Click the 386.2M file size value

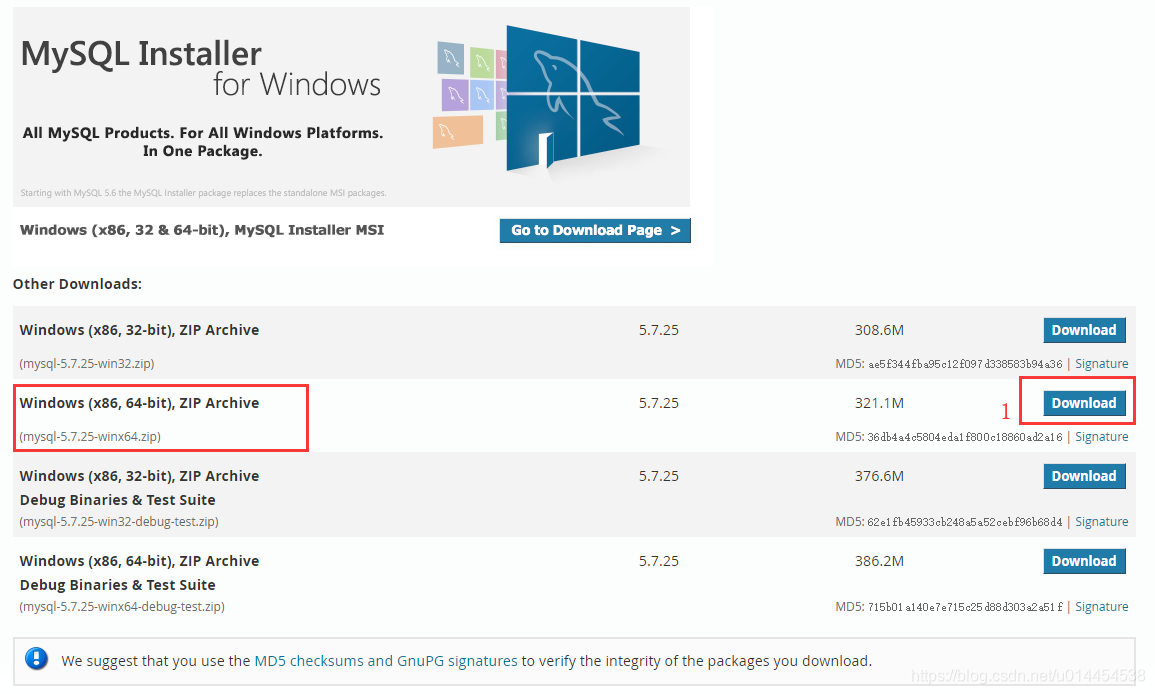pyautogui.click(x=879, y=561)
